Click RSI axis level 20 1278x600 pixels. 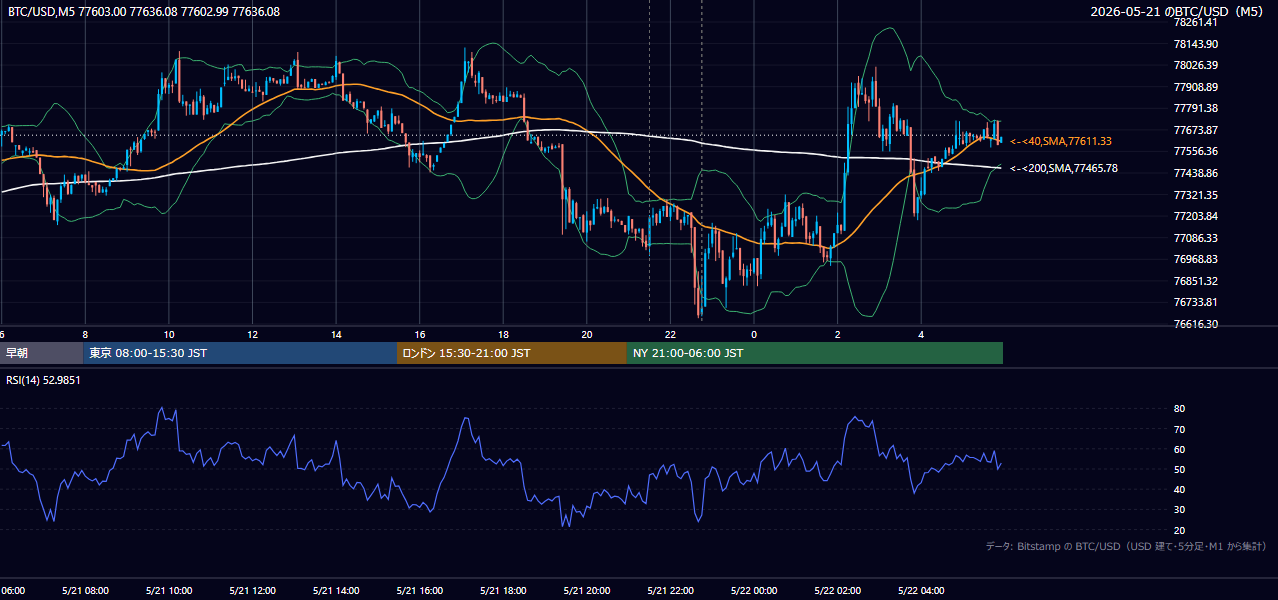pos(1179,530)
